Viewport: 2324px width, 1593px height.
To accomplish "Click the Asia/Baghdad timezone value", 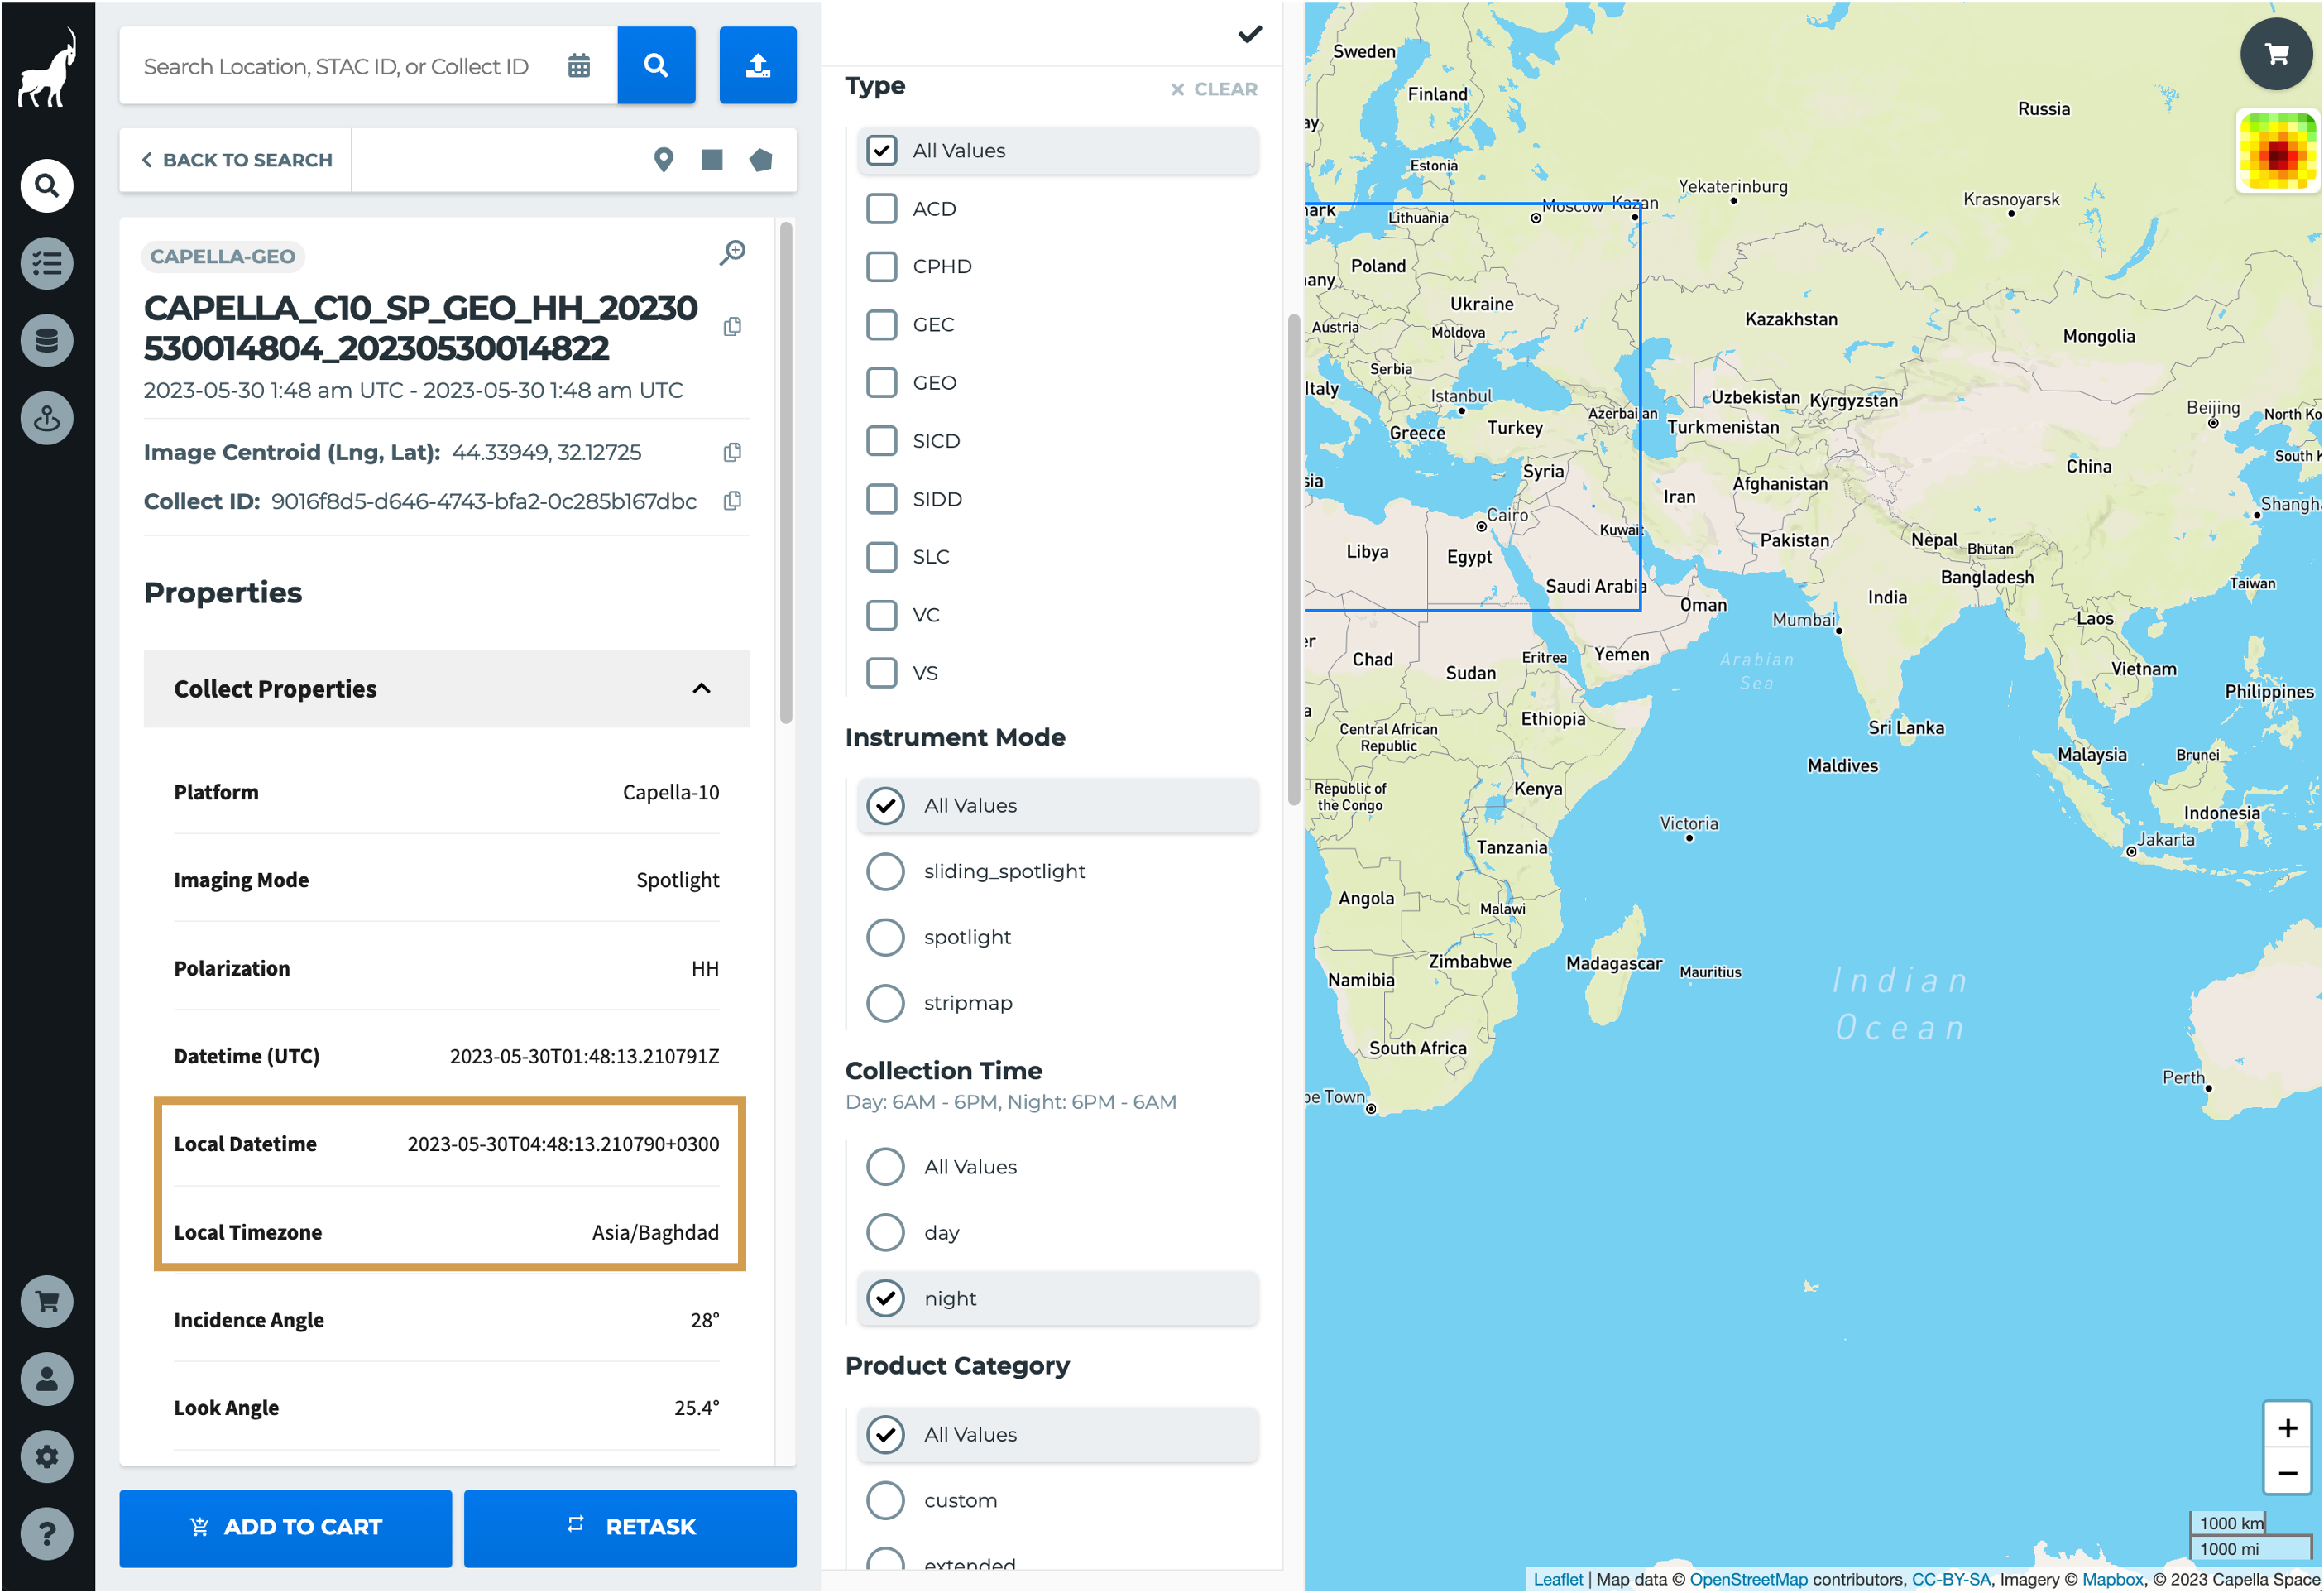I will (656, 1233).
